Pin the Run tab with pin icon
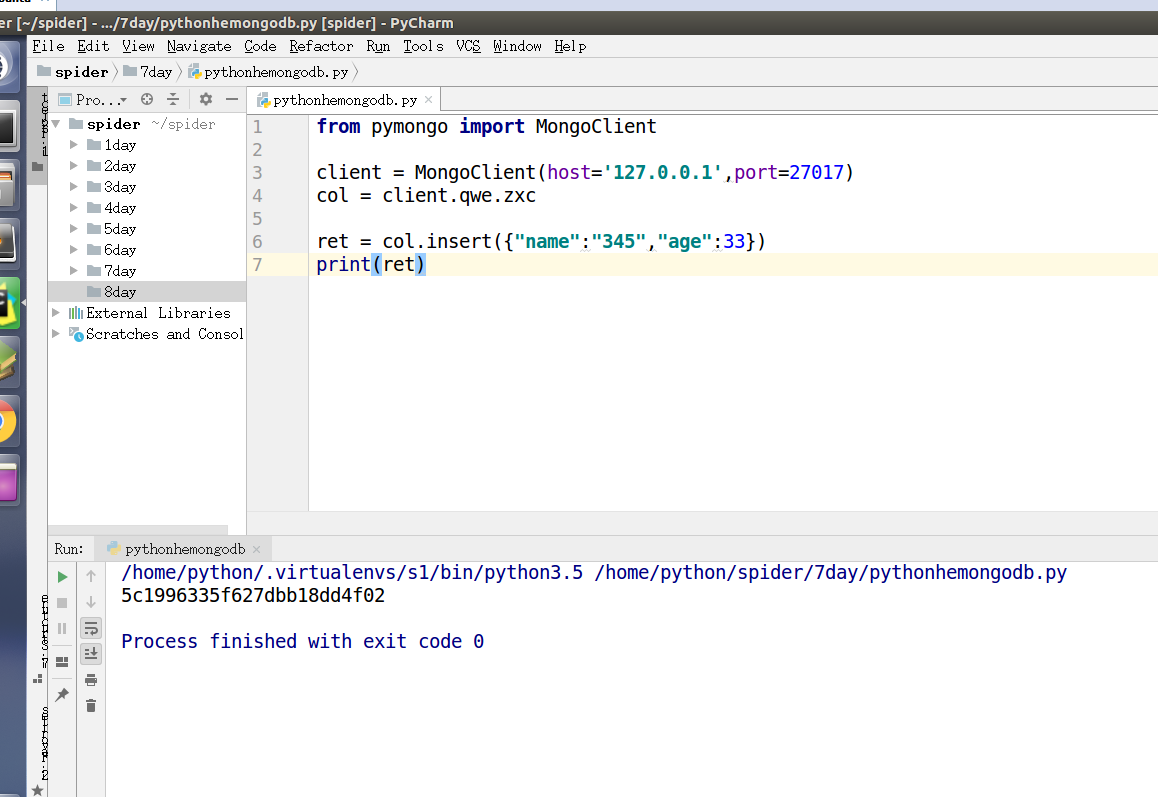Viewport: 1158px width, 797px height. [x=62, y=695]
